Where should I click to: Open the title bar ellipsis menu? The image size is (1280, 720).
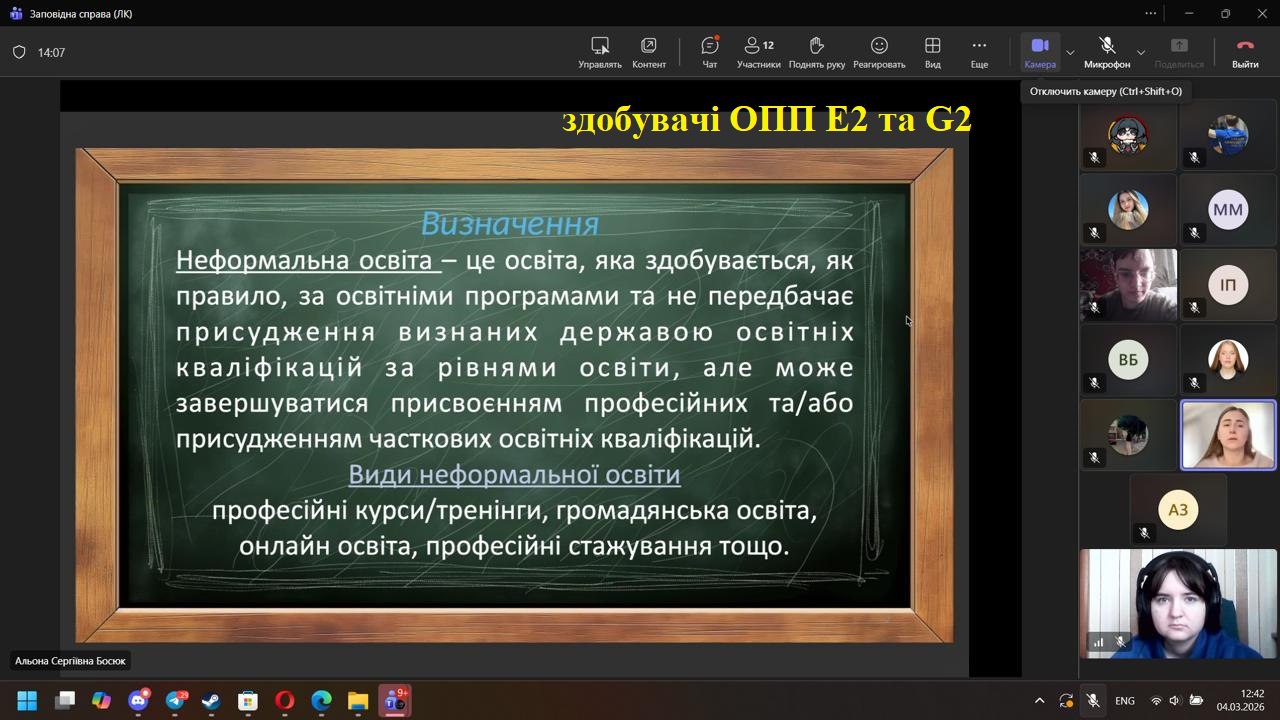tap(1151, 14)
